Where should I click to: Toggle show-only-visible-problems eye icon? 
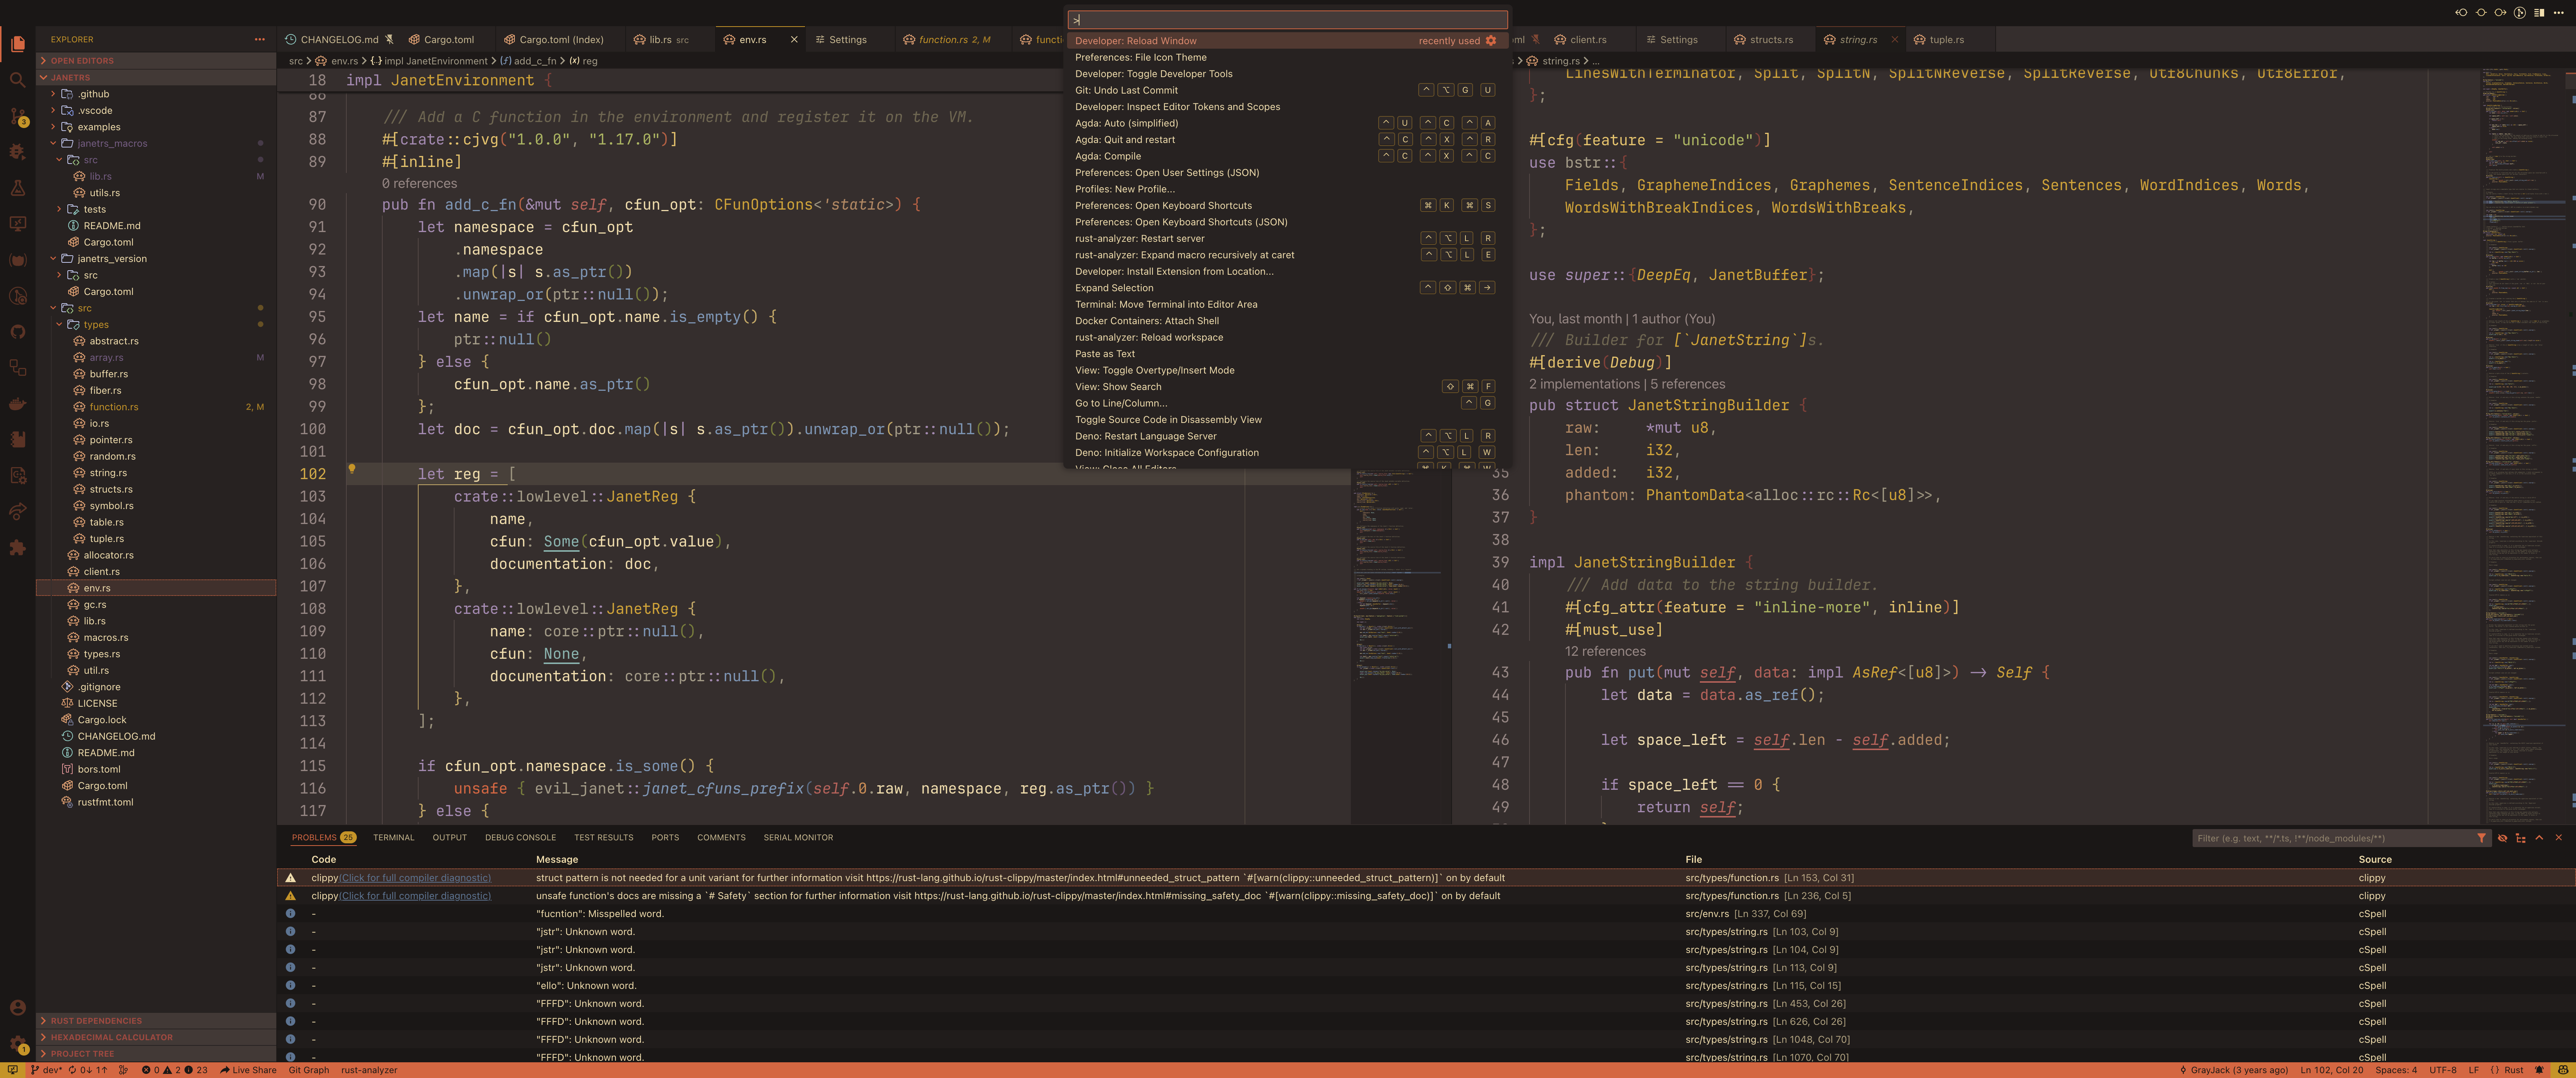coord(2502,838)
